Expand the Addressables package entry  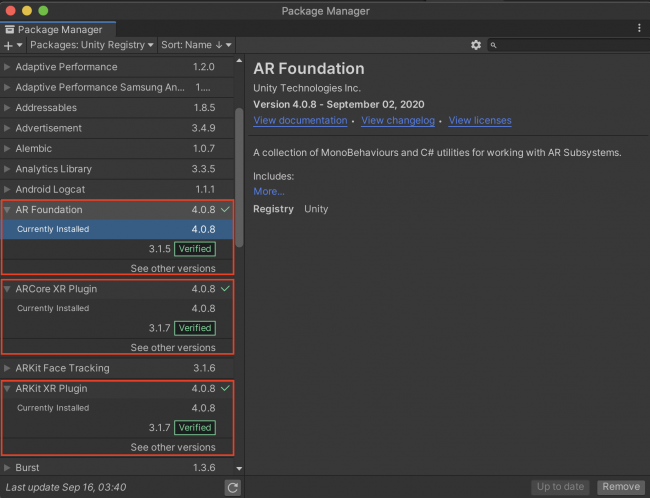8,108
